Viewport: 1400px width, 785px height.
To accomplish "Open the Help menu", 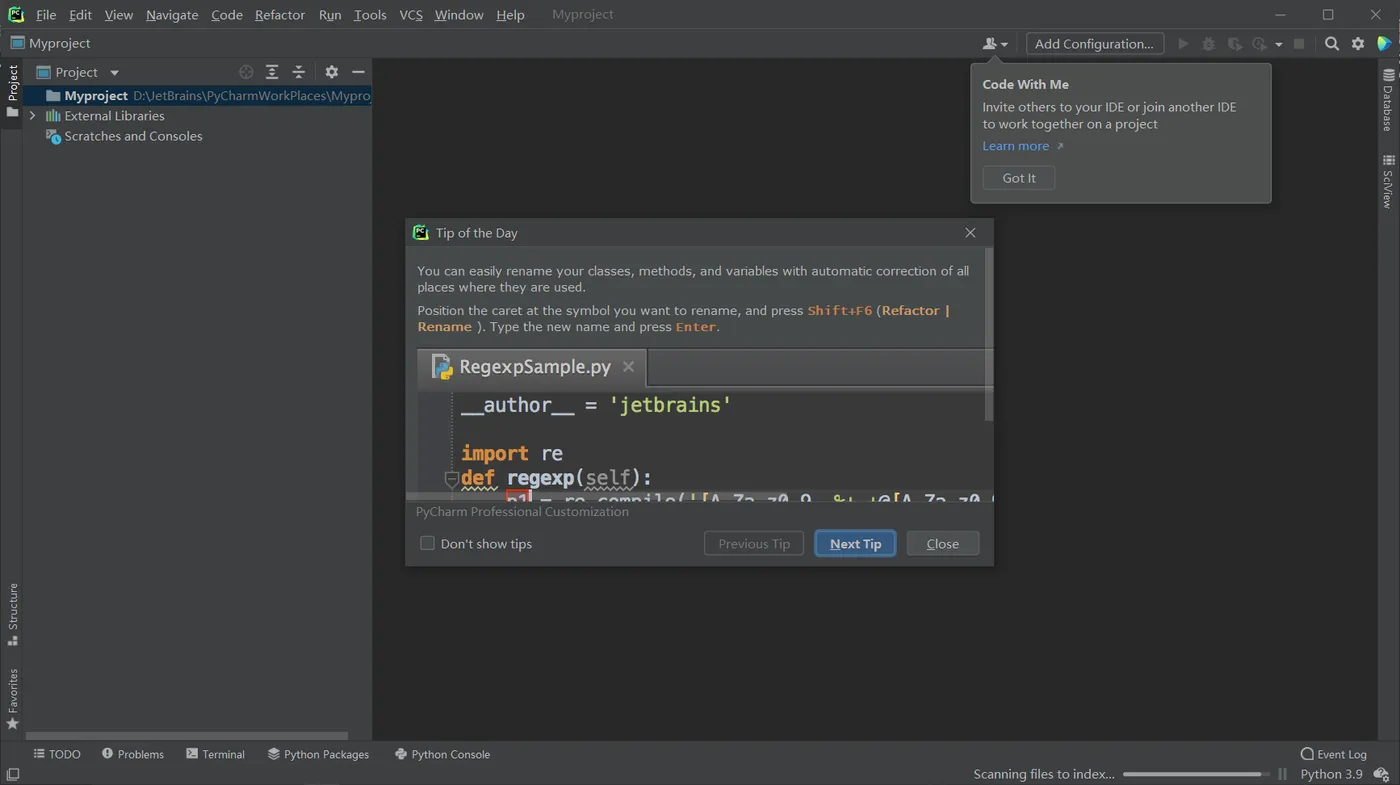I will coord(510,15).
